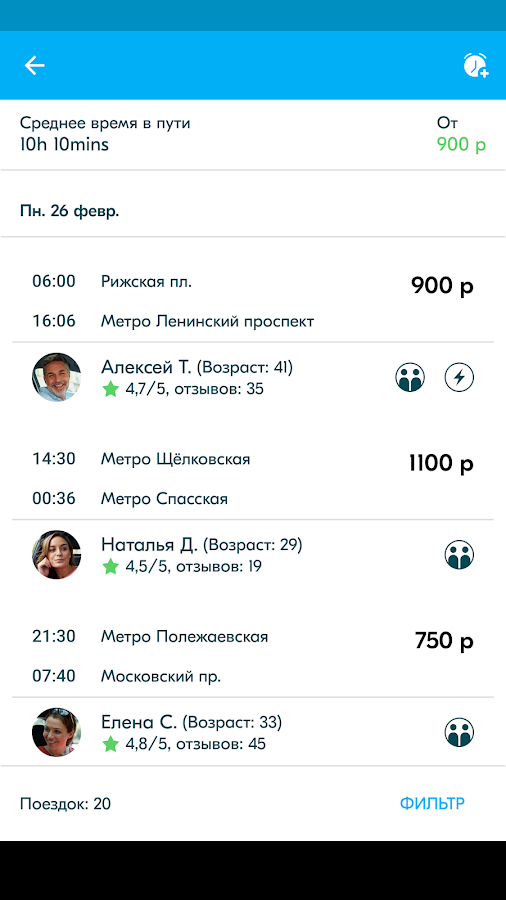
Task: Tap destination Метро Ленинский проспект
Action: click(x=208, y=321)
